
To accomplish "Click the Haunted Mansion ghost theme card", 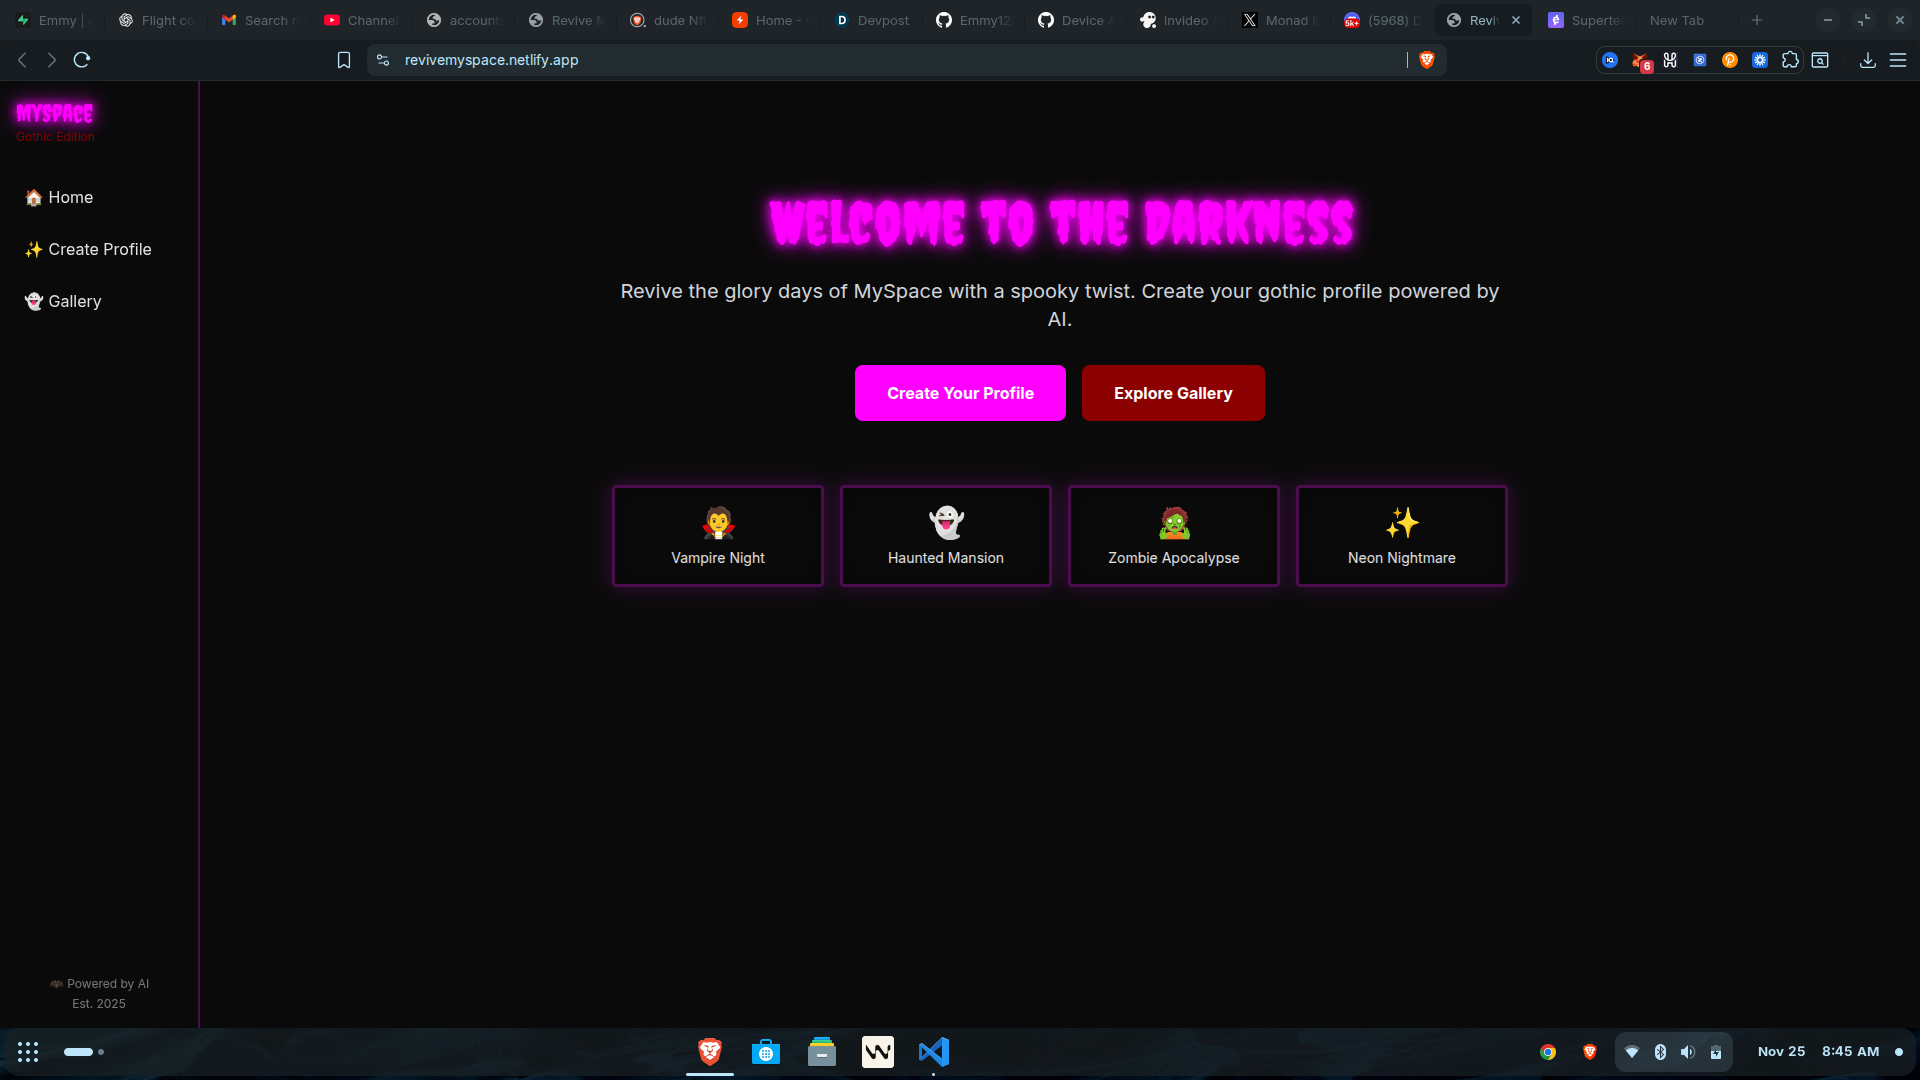I will click(945, 536).
